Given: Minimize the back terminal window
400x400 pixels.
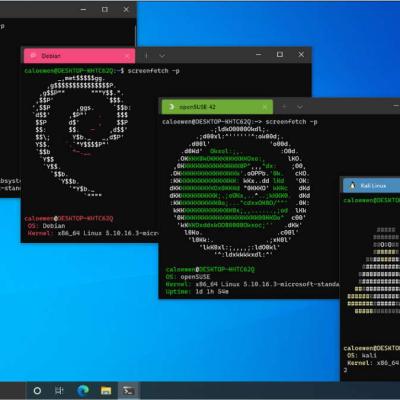Looking at the screenshot, I should 83,10.
